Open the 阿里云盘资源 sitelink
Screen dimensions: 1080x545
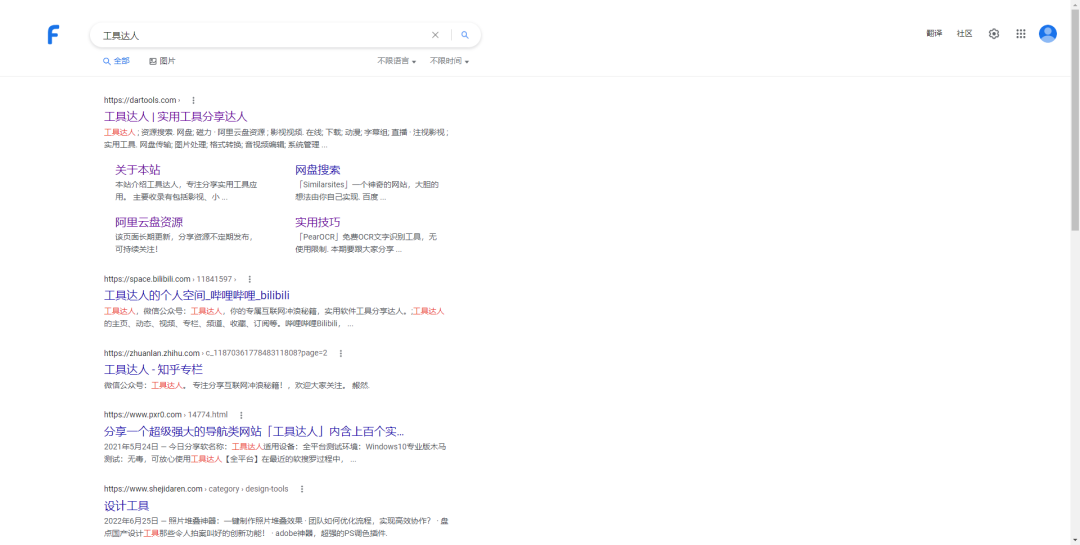(x=149, y=222)
